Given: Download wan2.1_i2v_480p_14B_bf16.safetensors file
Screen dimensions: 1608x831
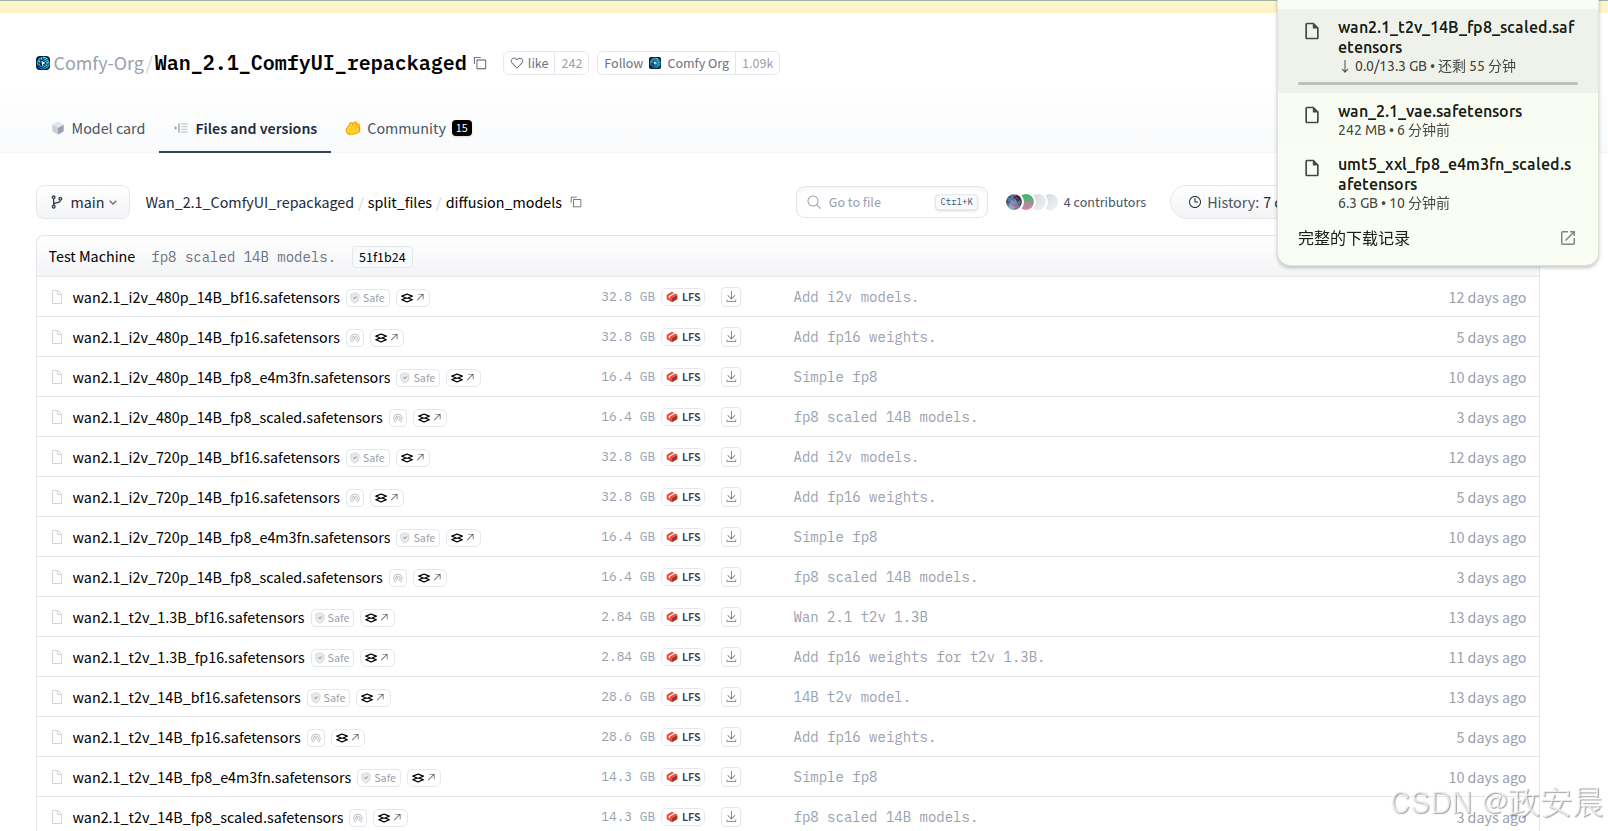Looking at the screenshot, I should pos(731,297).
